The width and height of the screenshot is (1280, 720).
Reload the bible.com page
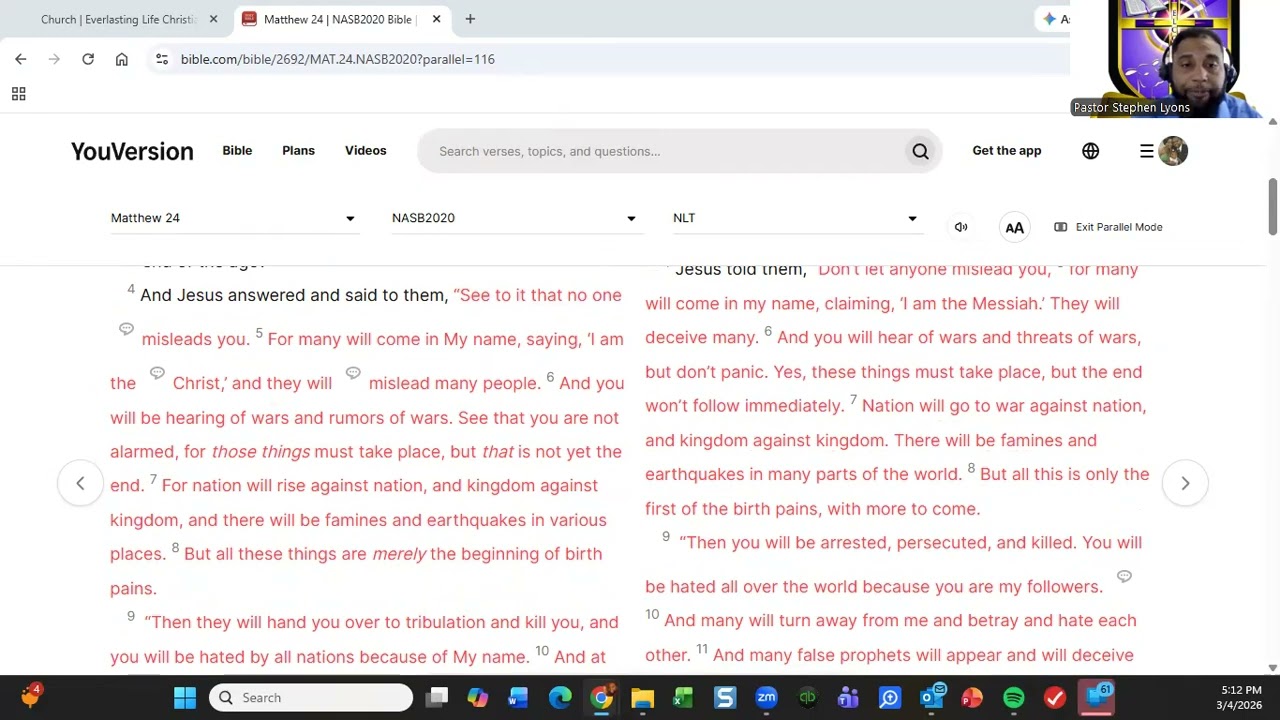(88, 59)
